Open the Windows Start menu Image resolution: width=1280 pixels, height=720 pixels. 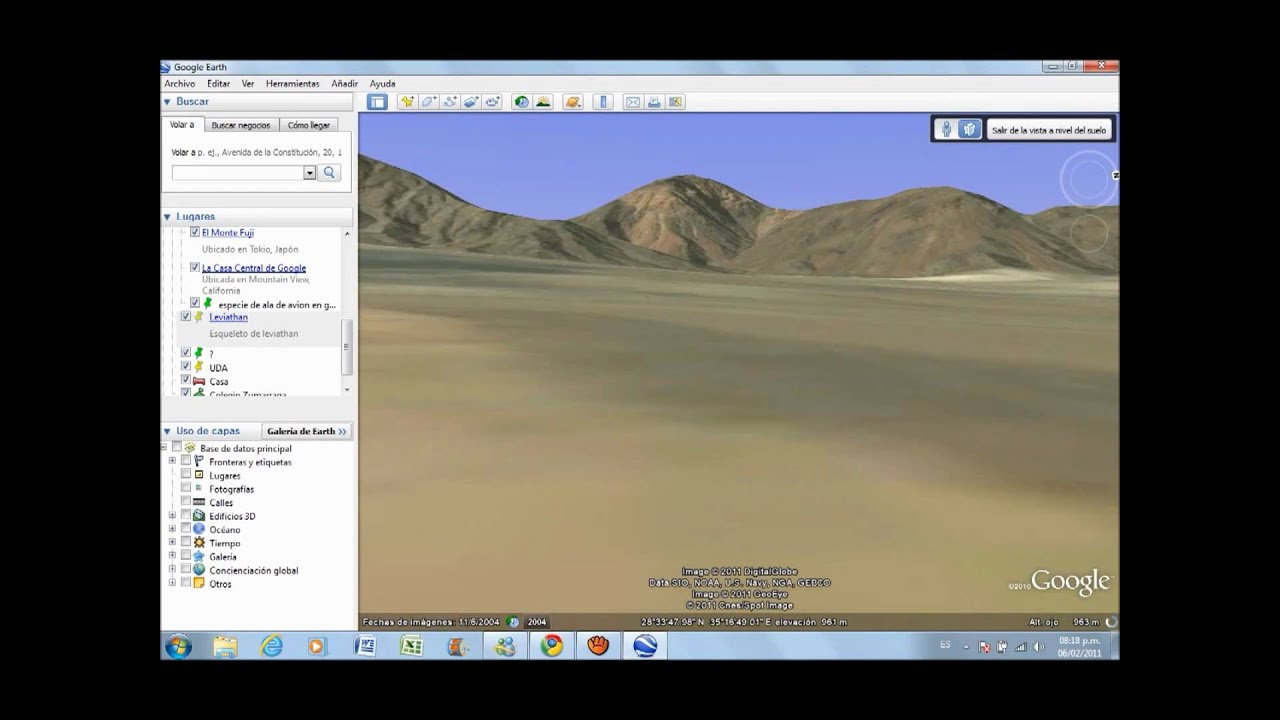(x=179, y=646)
